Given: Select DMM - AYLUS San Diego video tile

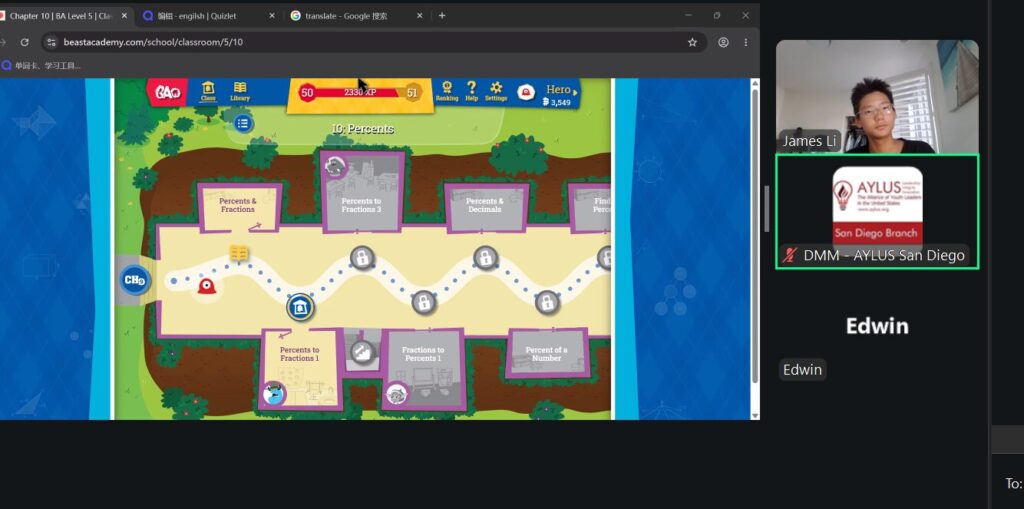Looking at the screenshot, I should click(x=877, y=211).
